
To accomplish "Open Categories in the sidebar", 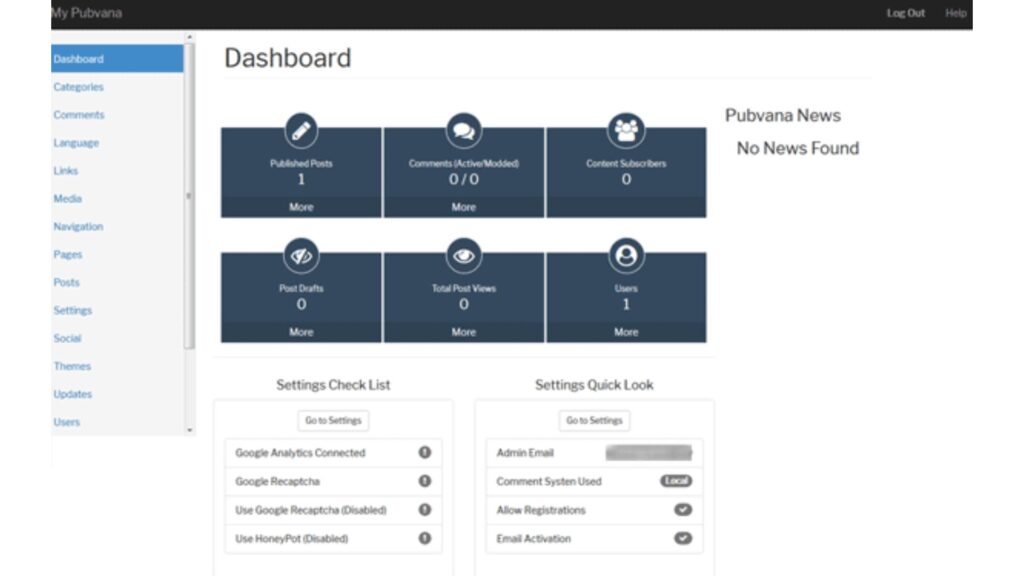I will tap(78, 87).
